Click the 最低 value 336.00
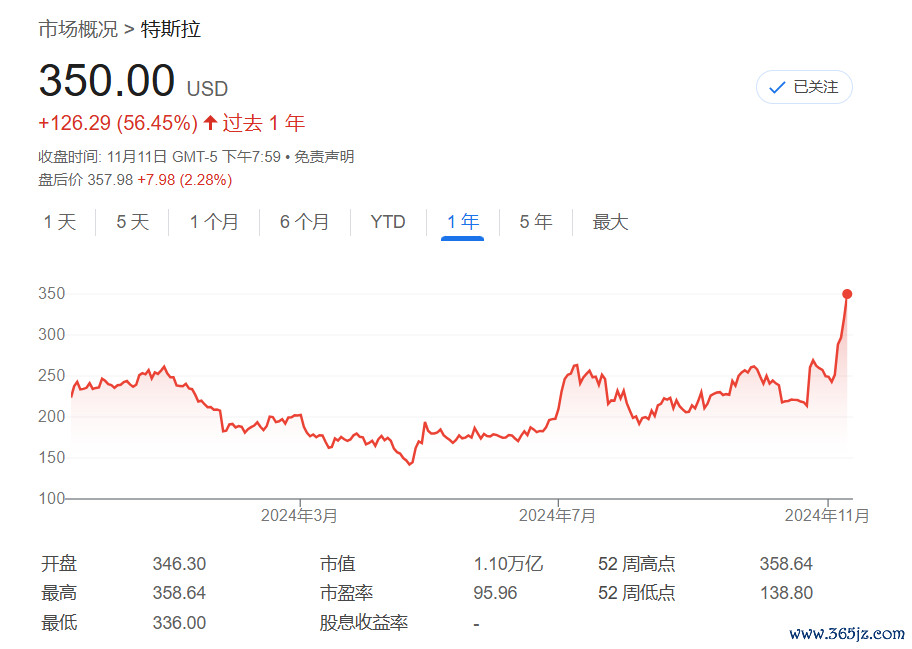 click(179, 623)
